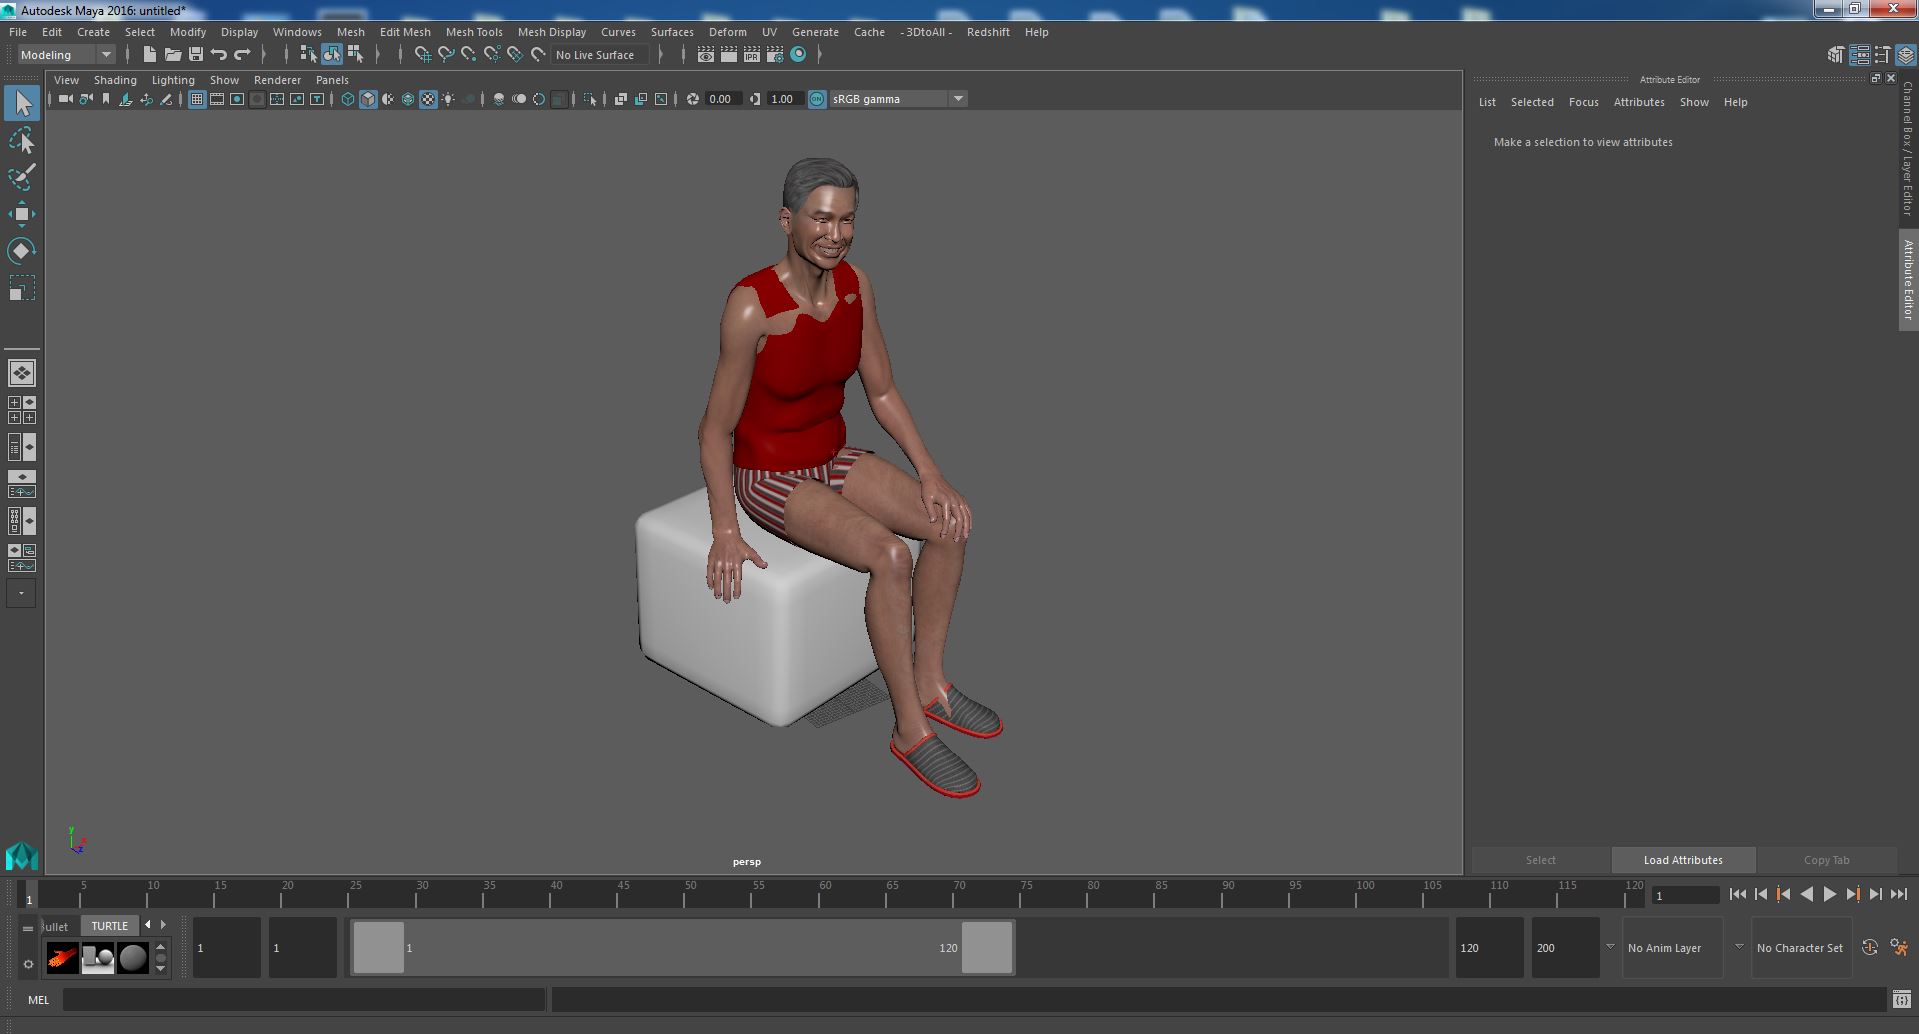The image size is (1919, 1034).
Task: Open the Modeling menu set dropdown
Action: click(x=66, y=55)
